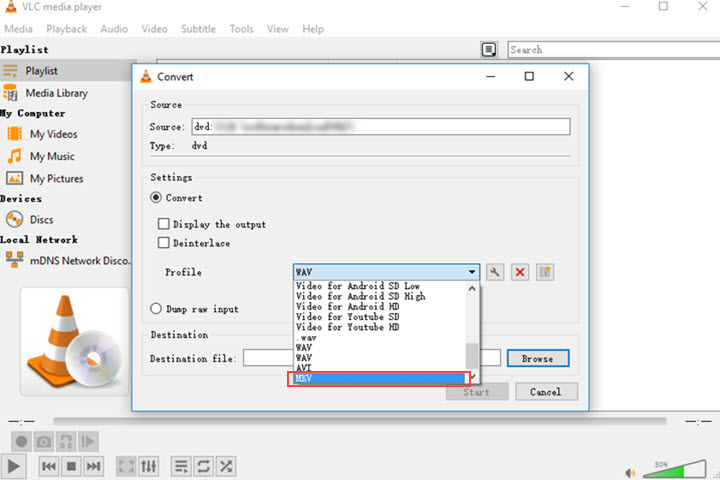Open the edit profile wrench icon

[495, 272]
